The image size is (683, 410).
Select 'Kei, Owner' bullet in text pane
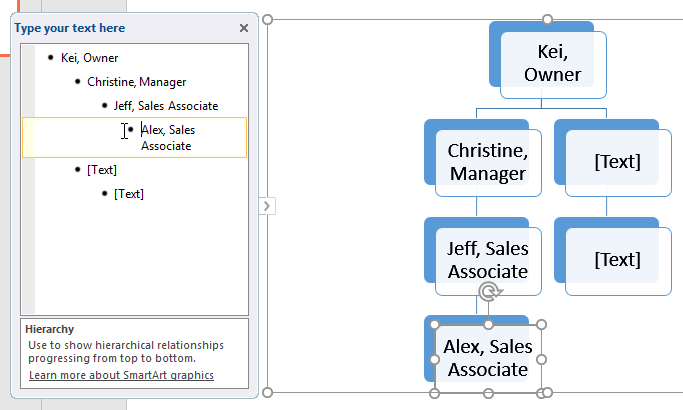click(89, 58)
